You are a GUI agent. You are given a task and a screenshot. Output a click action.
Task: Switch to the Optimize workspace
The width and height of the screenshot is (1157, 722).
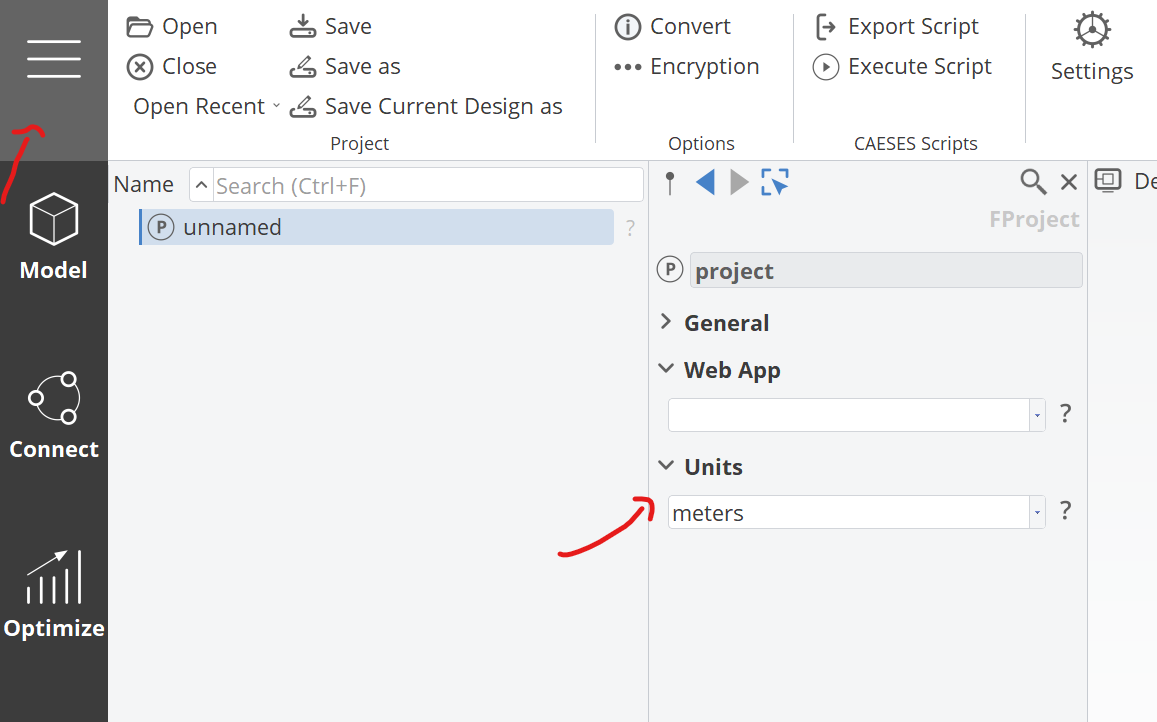[x=54, y=595]
